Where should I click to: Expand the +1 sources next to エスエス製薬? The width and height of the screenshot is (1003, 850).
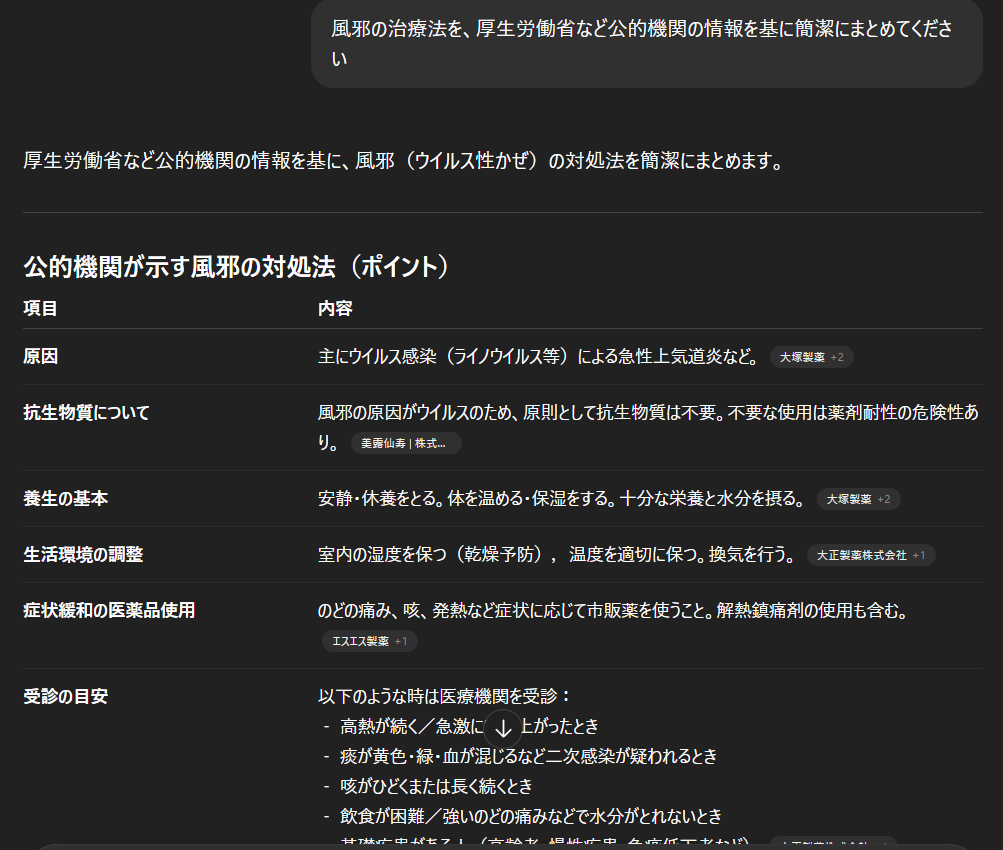(401, 641)
